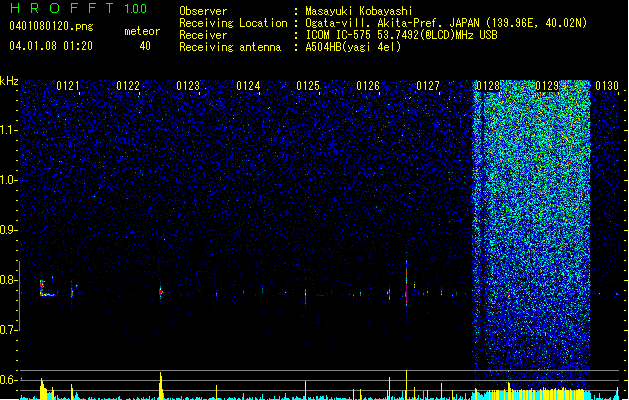Click the HROFFT 1.0.0 title text

click(x=78, y=8)
